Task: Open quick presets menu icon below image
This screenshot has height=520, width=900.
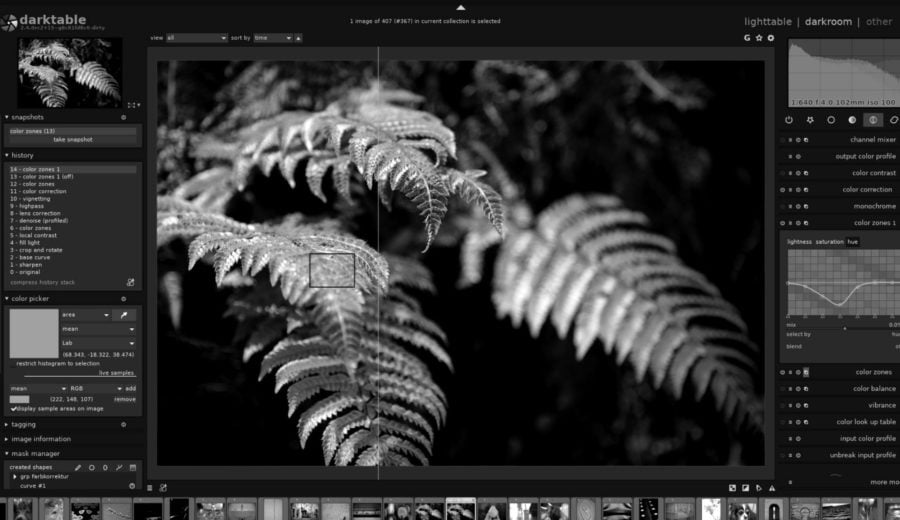Action: tap(150, 488)
